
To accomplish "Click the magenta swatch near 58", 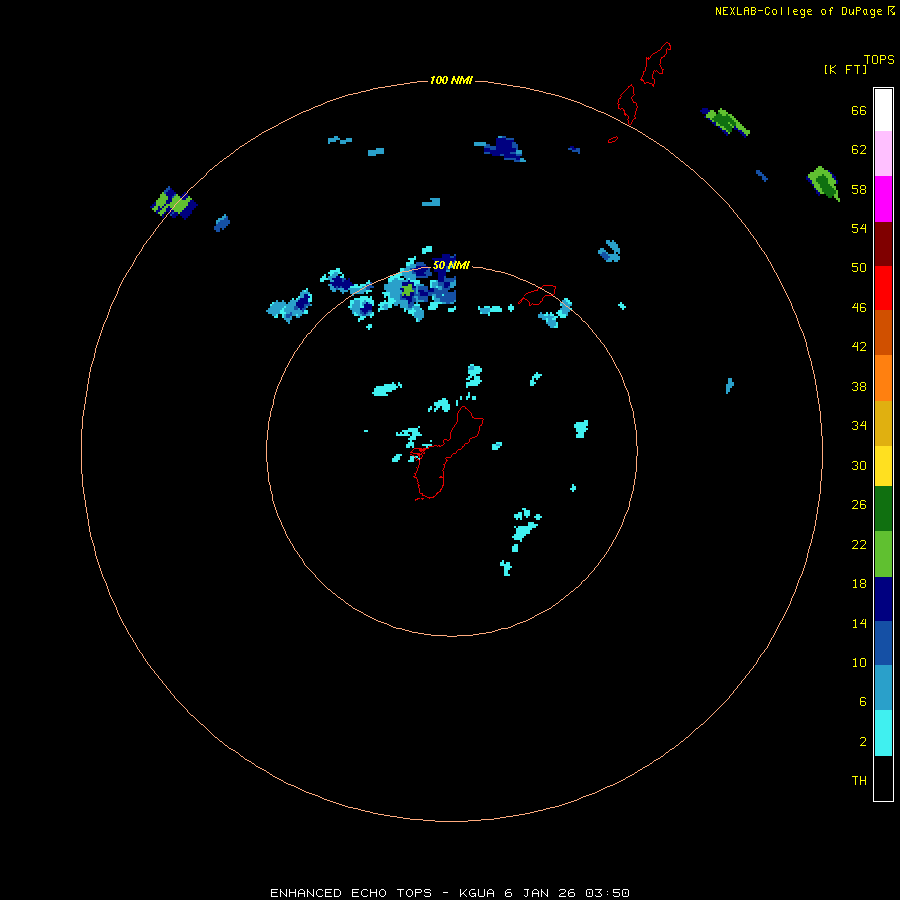I will click(883, 199).
